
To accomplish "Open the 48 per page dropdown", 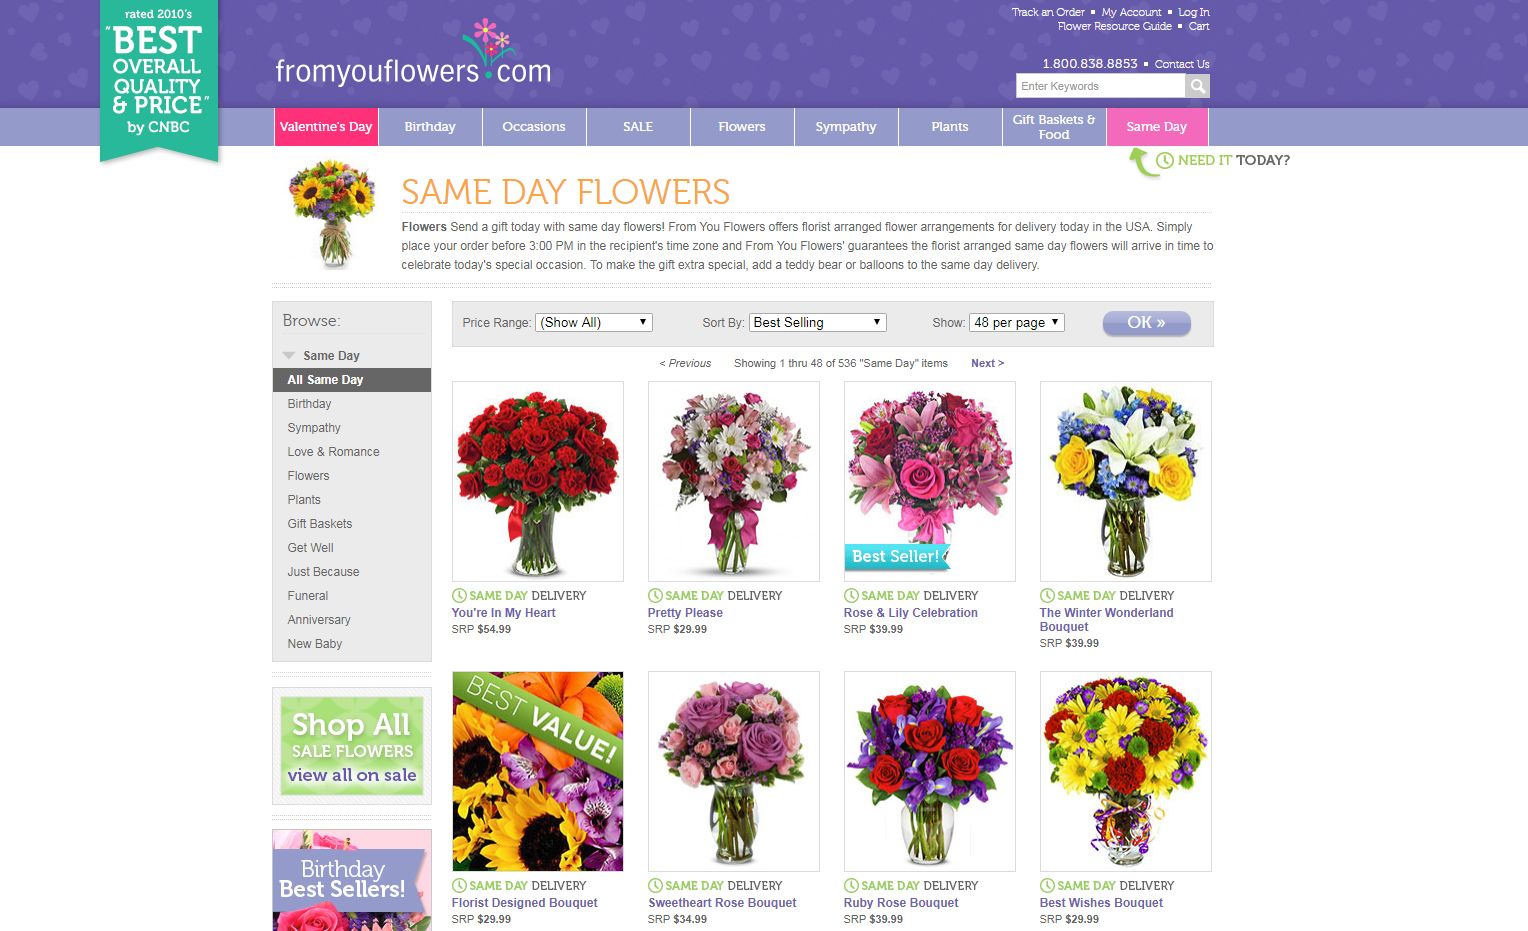I will click(x=1017, y=322).
